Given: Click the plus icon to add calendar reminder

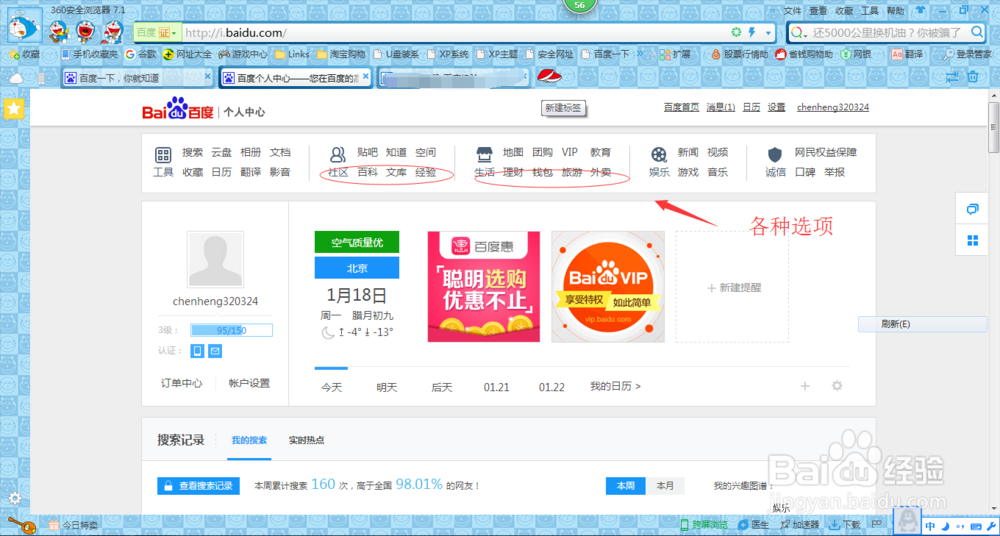Looking at the screenshot, I should tap(805, 385).
